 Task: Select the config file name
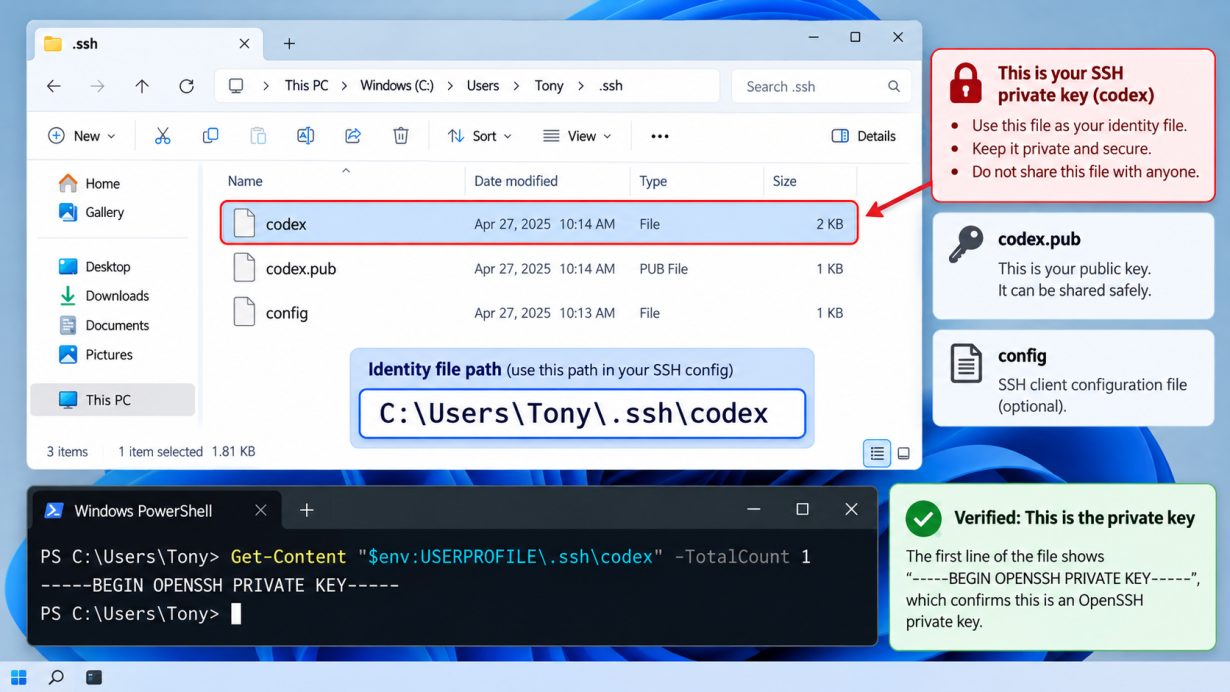pyautogui.click(x=287, y=313)
